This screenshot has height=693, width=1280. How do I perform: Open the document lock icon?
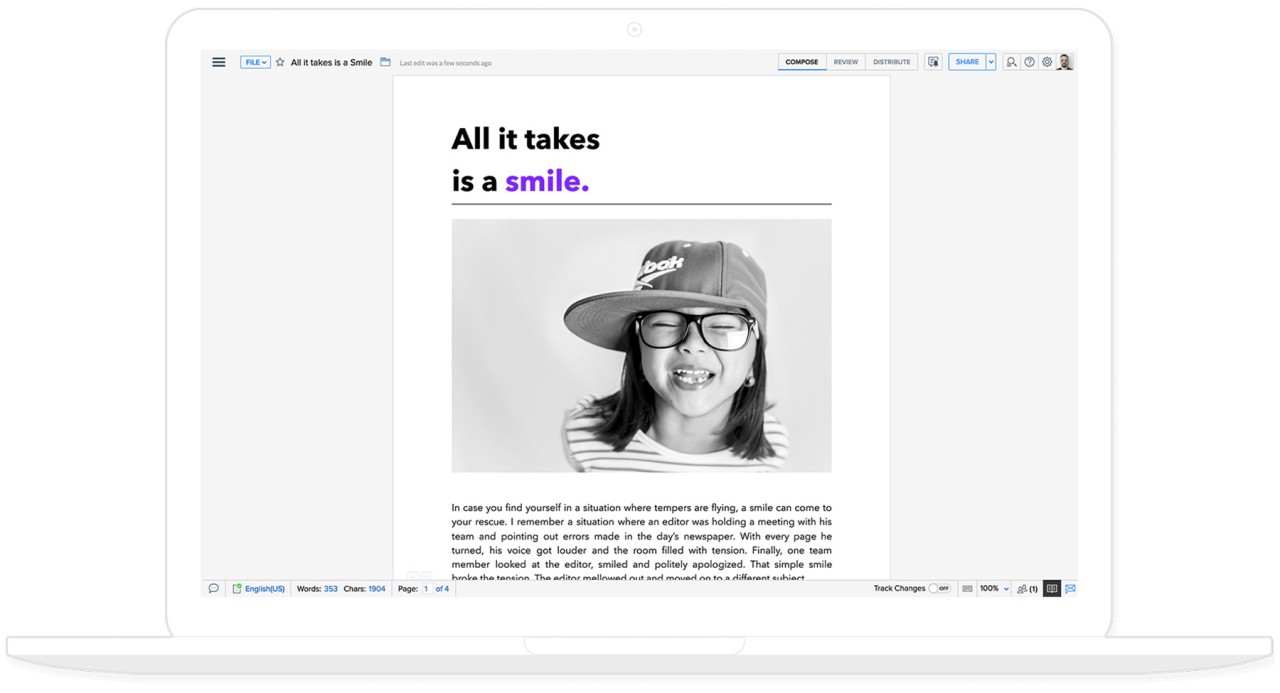pyautogui.click(x=933, y=62)
